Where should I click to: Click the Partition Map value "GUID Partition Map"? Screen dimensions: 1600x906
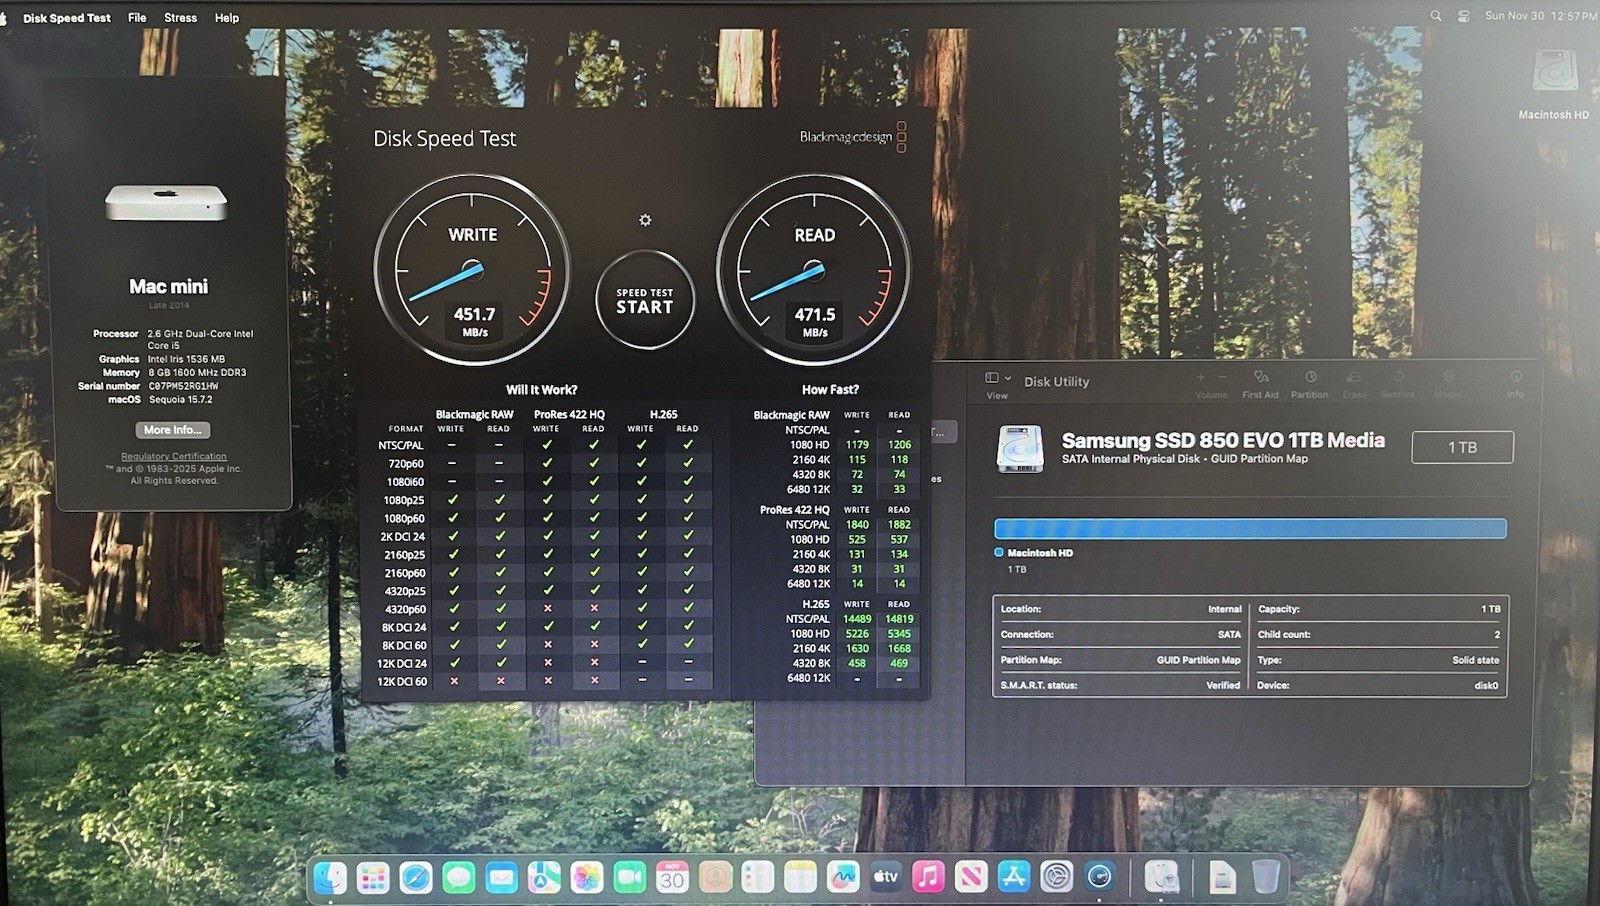pos(1198,660)
